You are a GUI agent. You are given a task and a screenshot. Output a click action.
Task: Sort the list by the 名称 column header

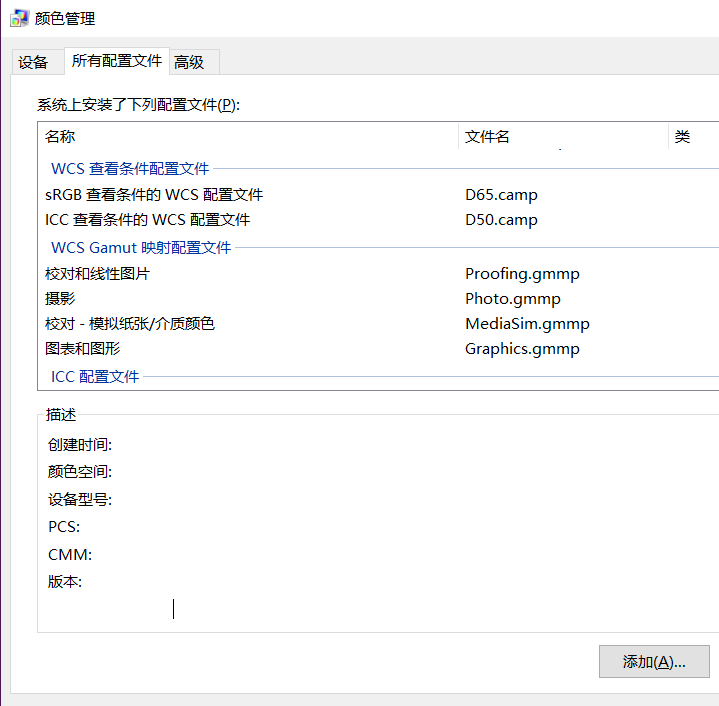(x=61, y=137)
